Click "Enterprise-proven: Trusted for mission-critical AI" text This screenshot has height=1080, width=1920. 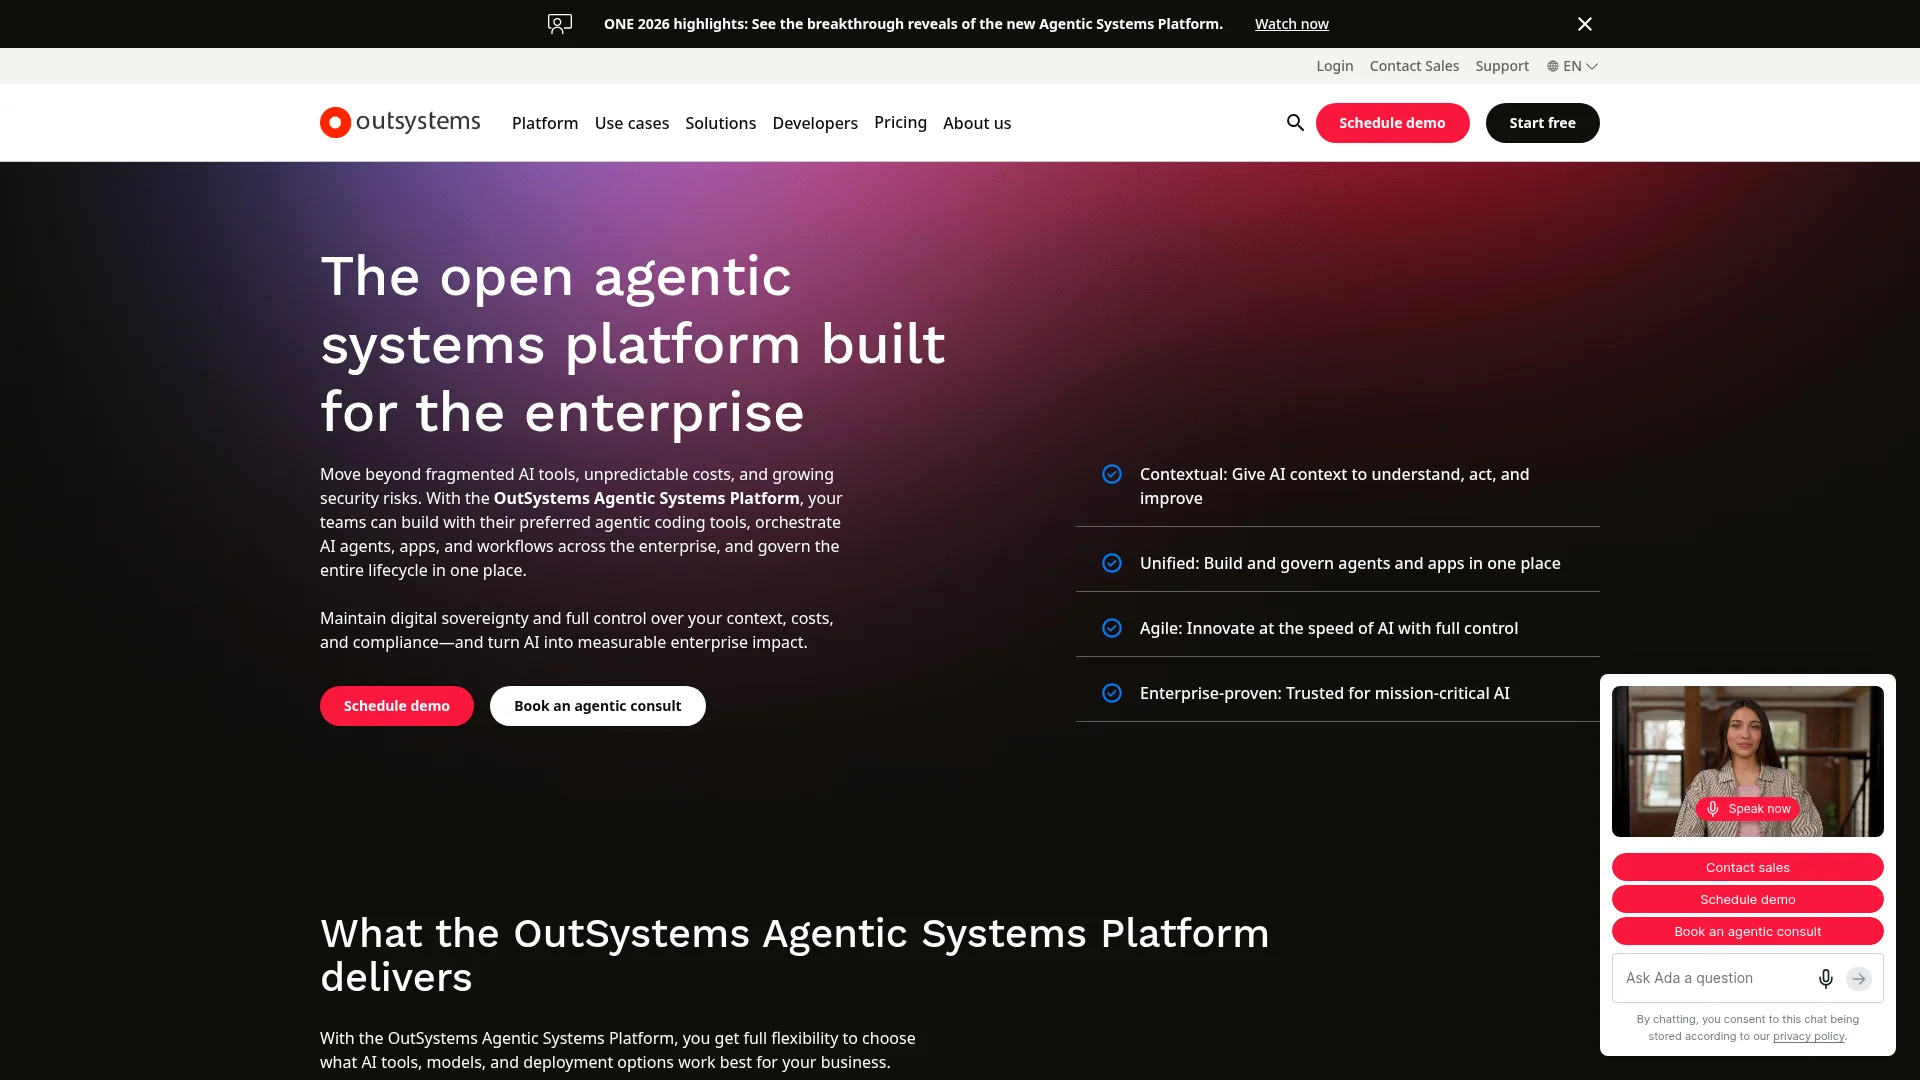point(1325,693)
